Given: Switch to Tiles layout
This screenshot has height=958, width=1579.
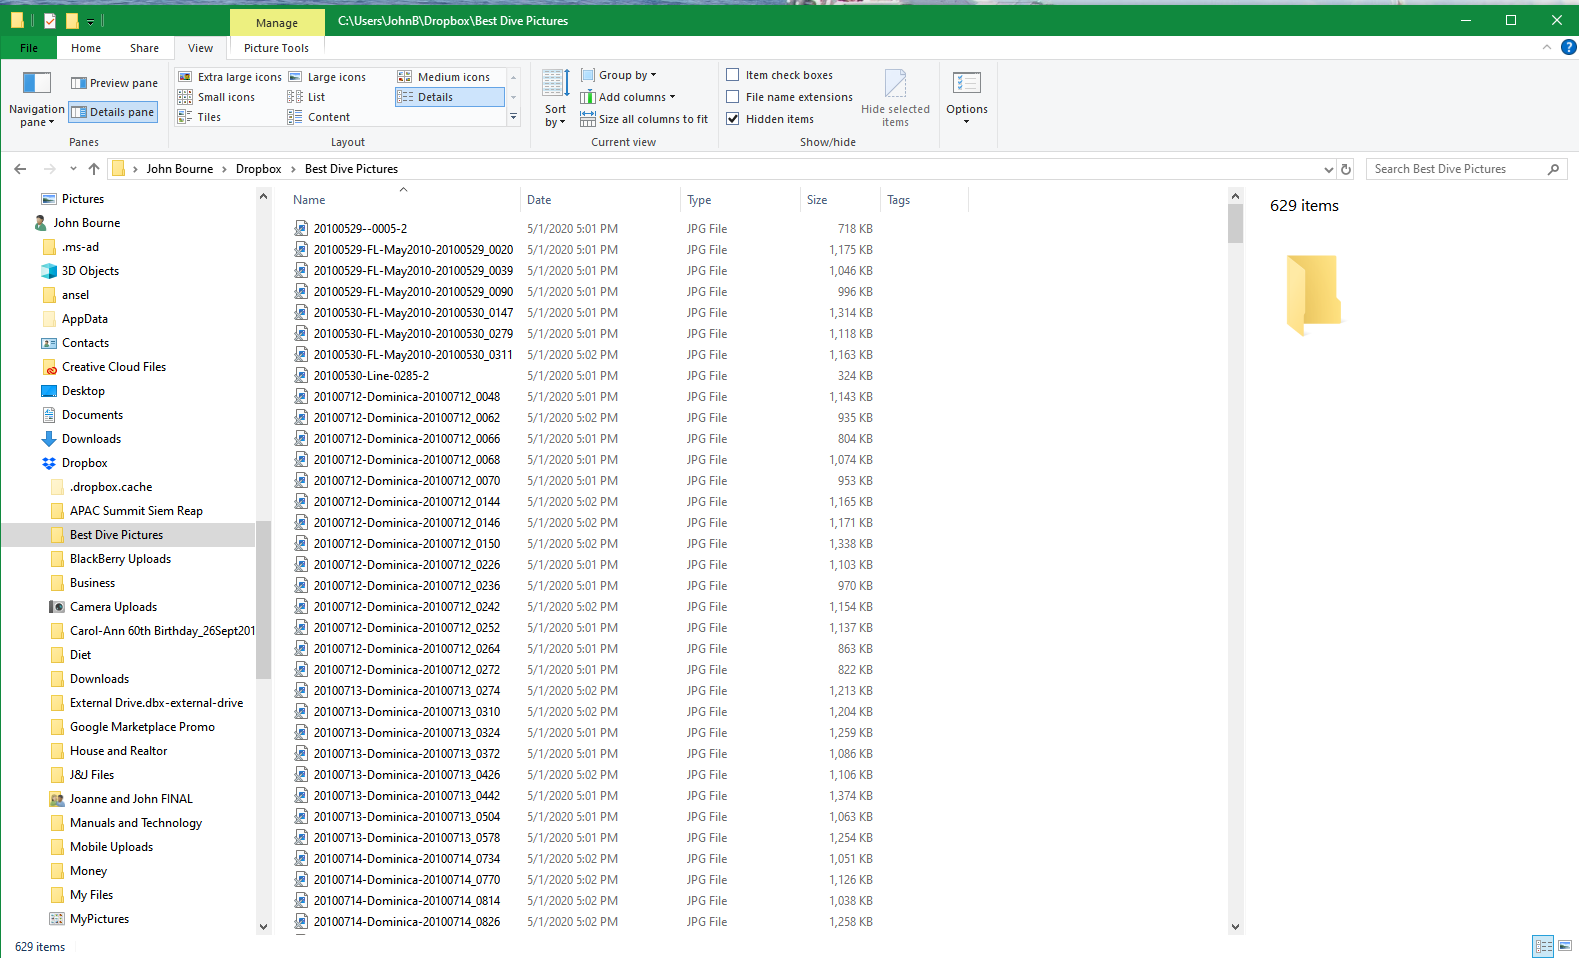Looking at the screenshot, I should 199,117.
